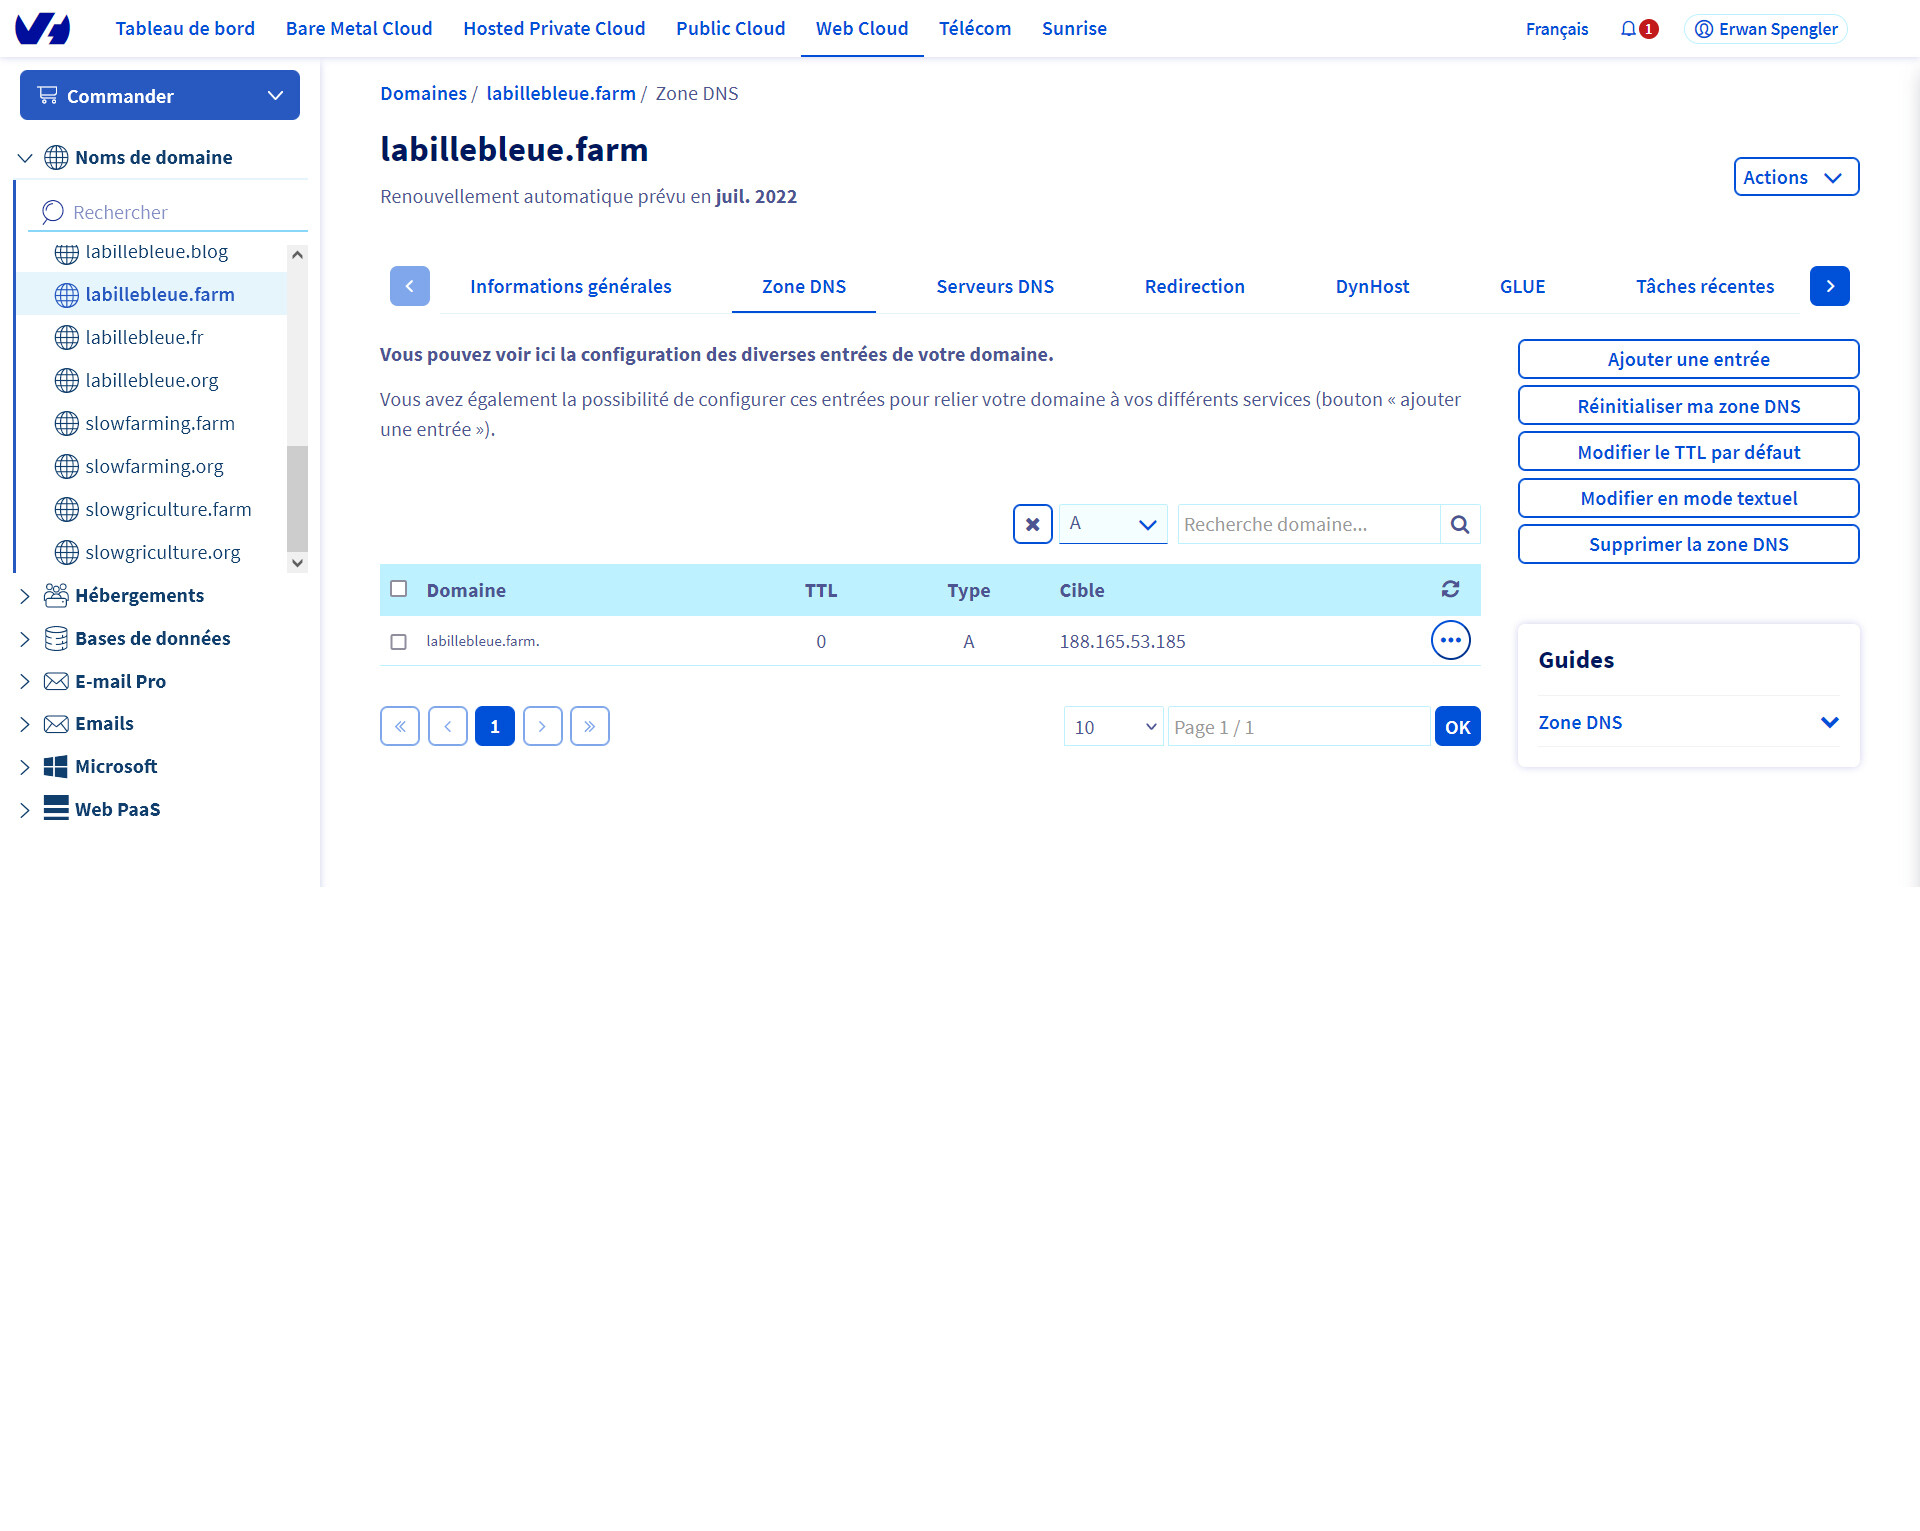
Task: Click the OK page-jump button
Action: [1458, 727]
